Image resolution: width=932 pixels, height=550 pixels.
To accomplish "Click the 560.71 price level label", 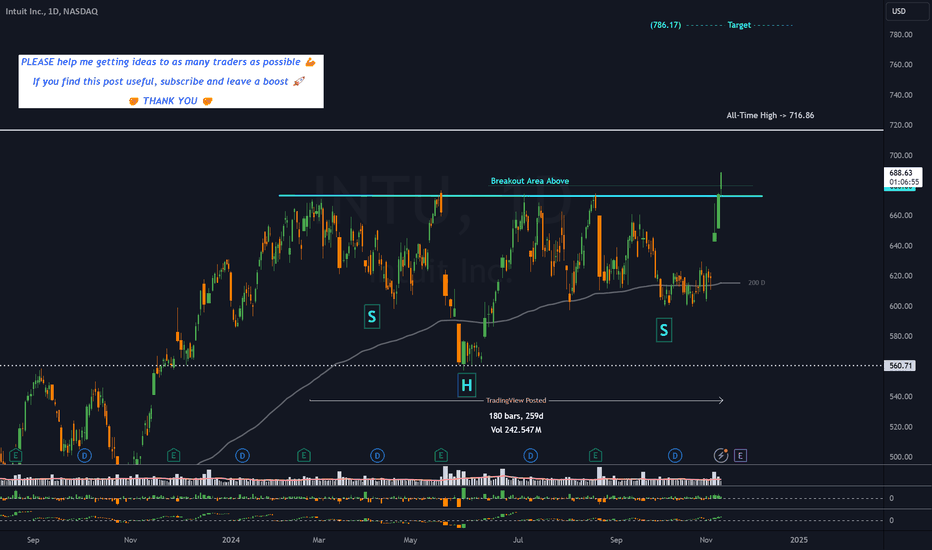I will pyautogui.click(x=900, y=366).
